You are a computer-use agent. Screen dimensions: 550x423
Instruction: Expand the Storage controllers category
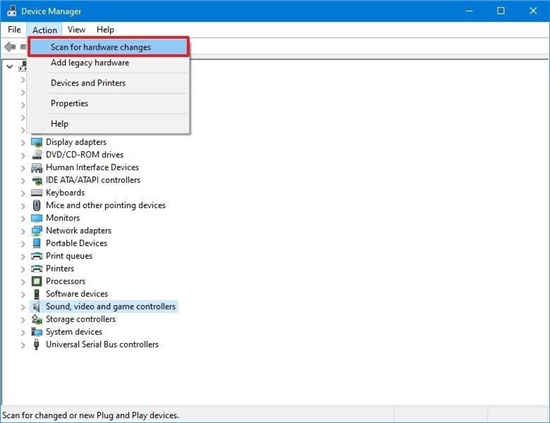(x=23, y=320)
